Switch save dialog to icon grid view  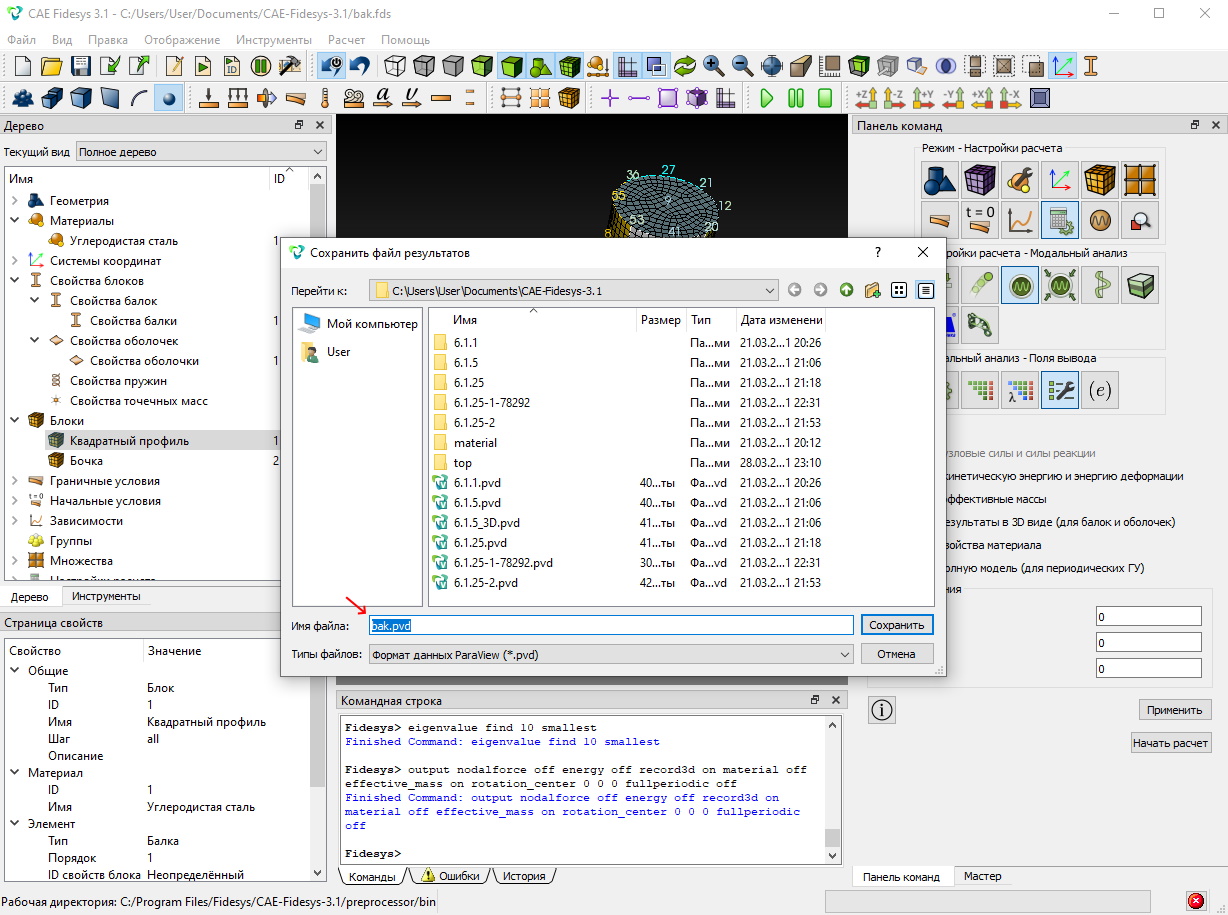899,290
